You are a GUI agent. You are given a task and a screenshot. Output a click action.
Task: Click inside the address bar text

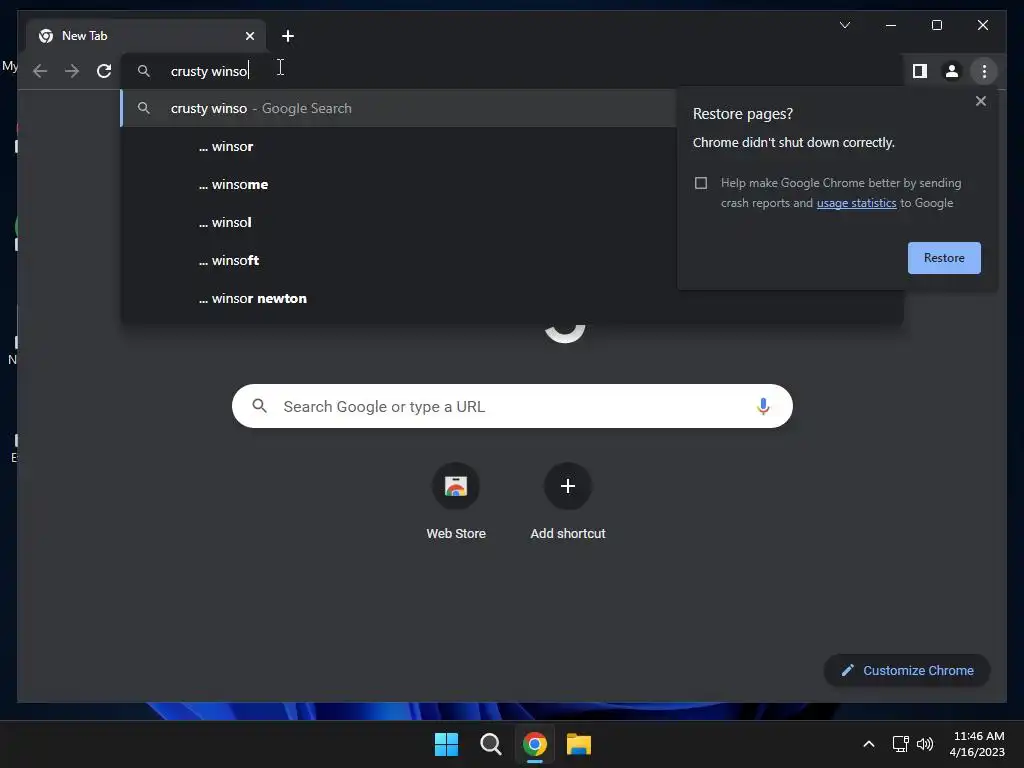click(209, 71)
